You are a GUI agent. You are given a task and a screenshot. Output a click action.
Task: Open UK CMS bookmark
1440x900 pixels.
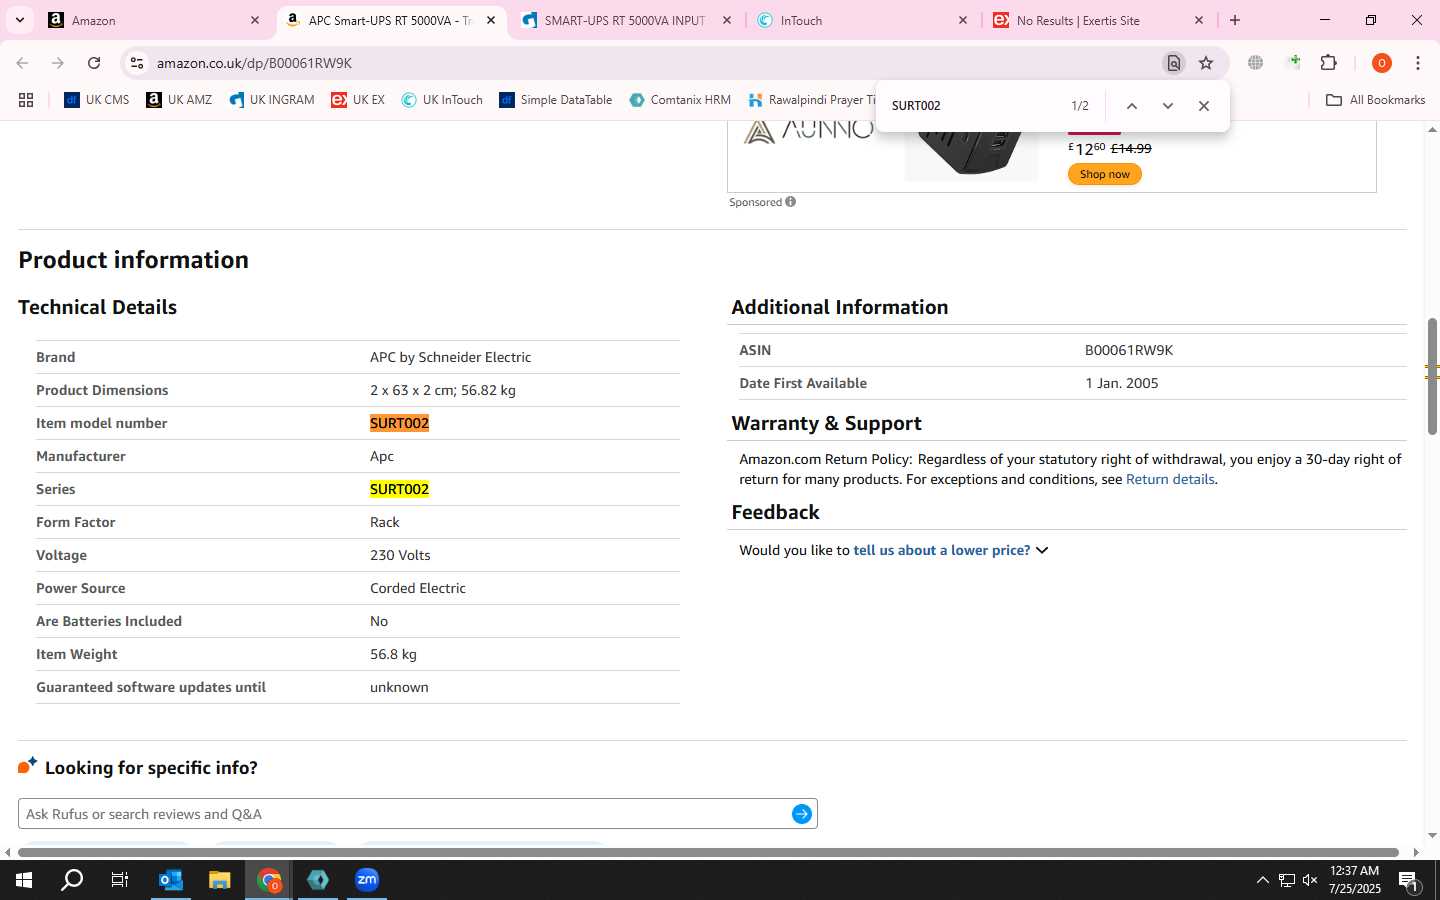coord(97,100)
